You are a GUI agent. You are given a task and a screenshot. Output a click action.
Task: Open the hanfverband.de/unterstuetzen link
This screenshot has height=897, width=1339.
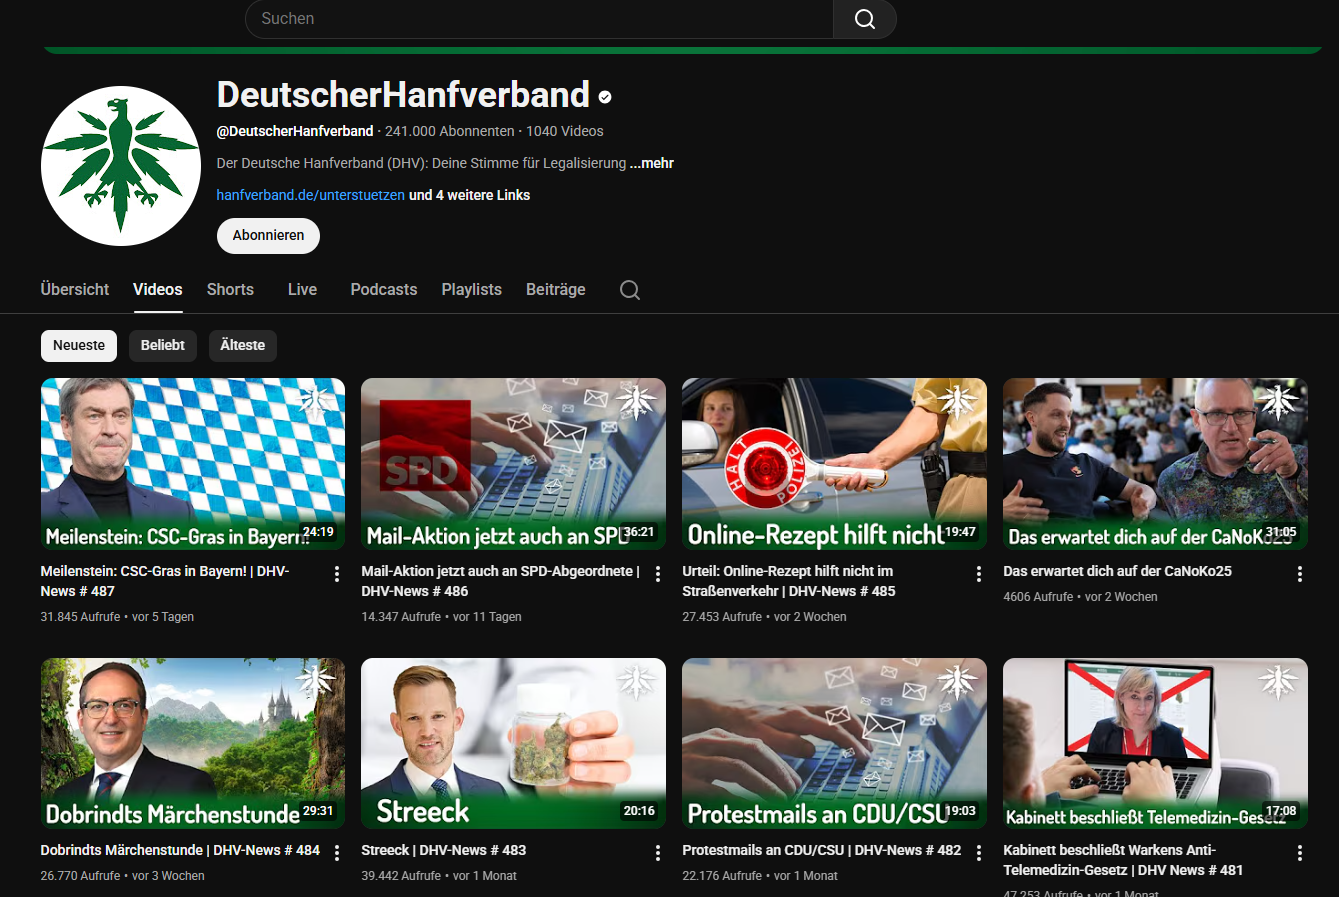point(311,195)
